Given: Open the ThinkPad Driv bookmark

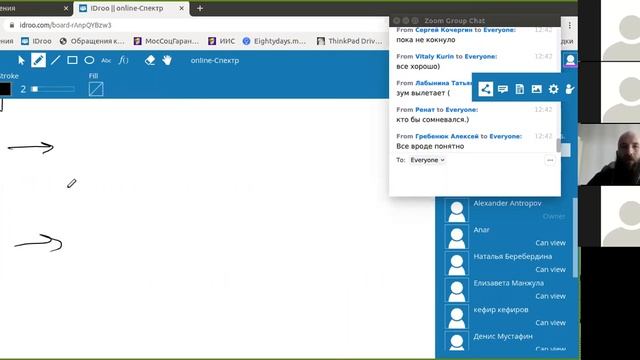Looking at the screenshot, I should [350, 41].
